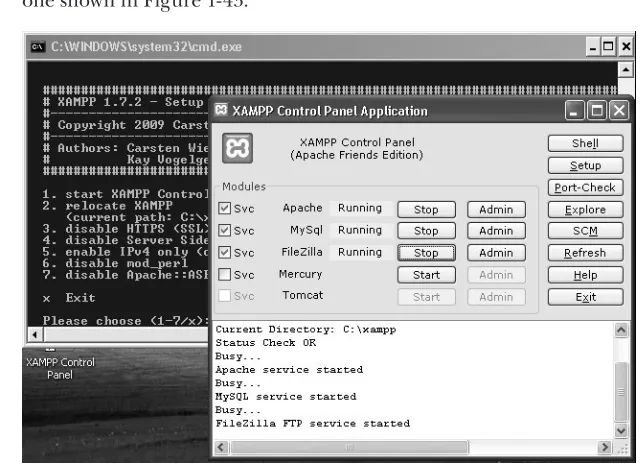The image size is (644, 474).
Task: Run the Port-Check button
Action: (585, 188)
